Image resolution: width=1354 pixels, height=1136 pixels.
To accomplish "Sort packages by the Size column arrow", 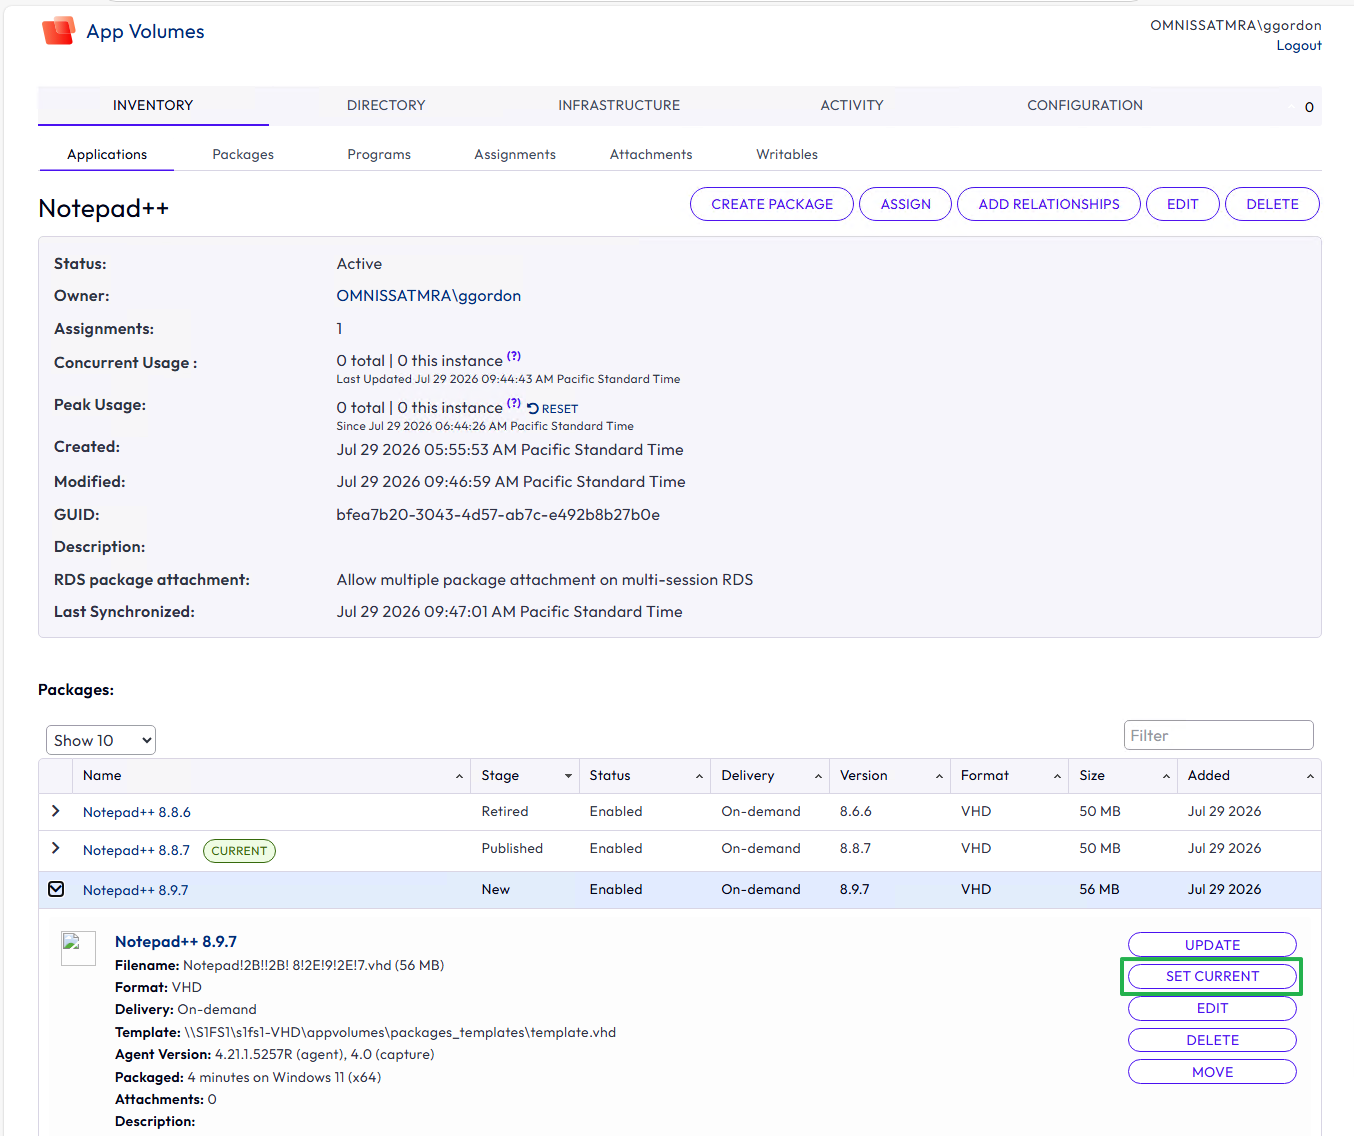I will [1166, 776].
